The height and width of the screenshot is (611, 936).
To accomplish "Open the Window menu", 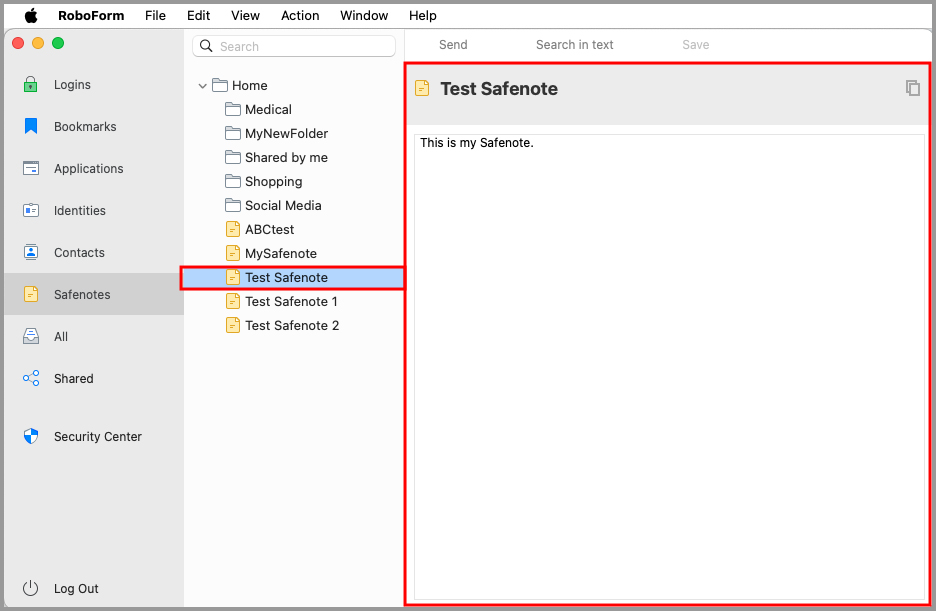I will (x=364, y=16).
